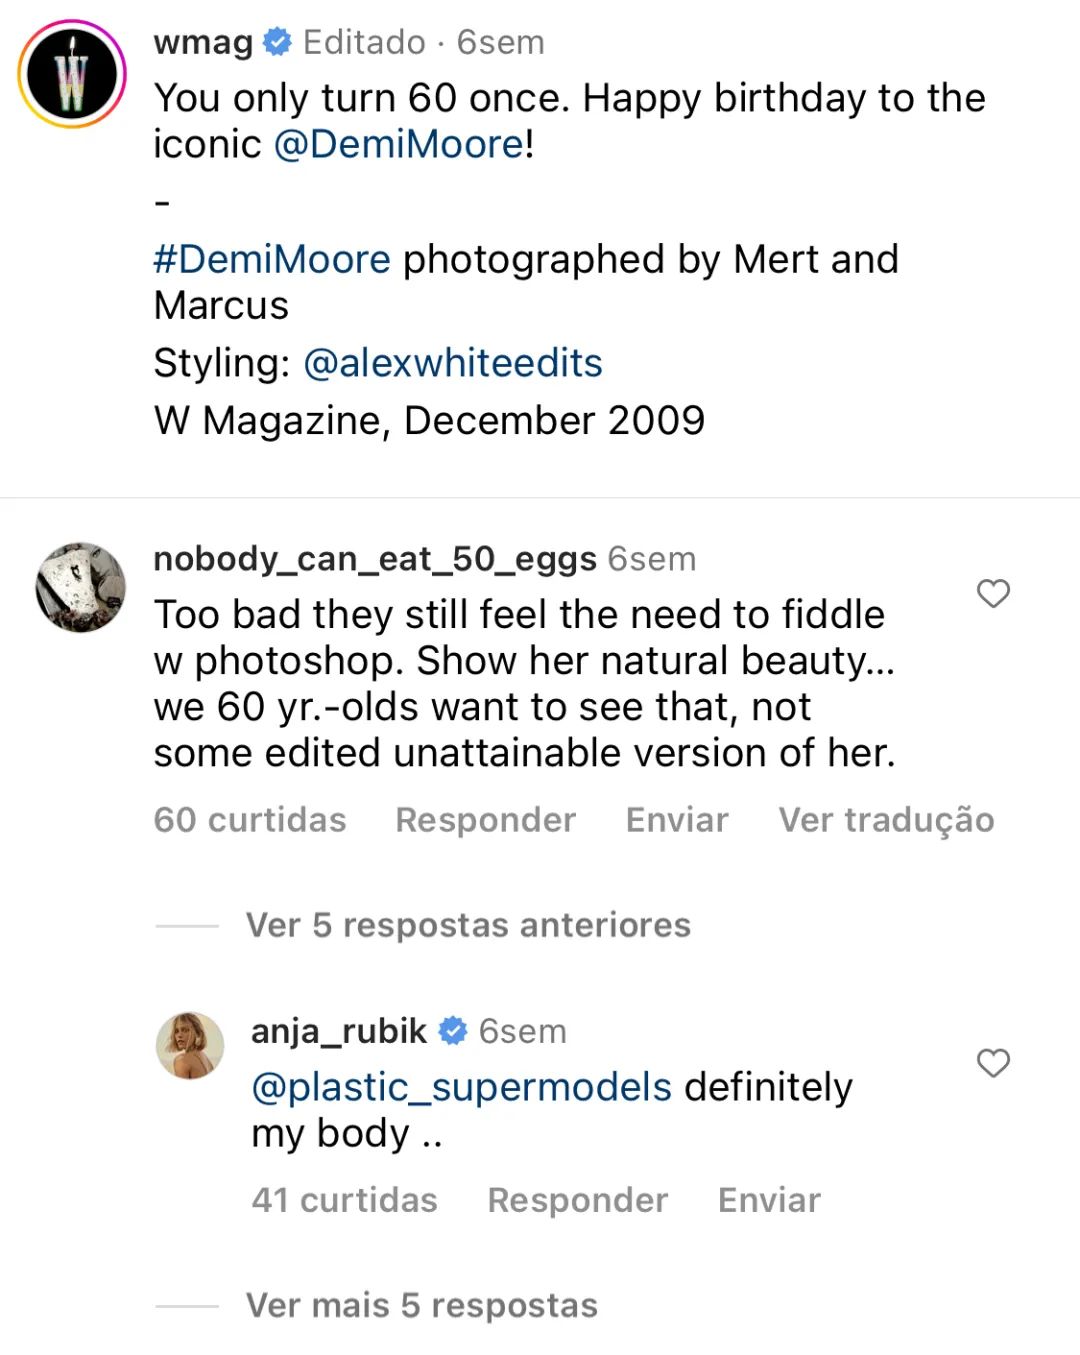Send anja_rubik's reply via Enviar
Image resolution: width=1080 pixels, height=1355 pixels.
(769, 1200)
